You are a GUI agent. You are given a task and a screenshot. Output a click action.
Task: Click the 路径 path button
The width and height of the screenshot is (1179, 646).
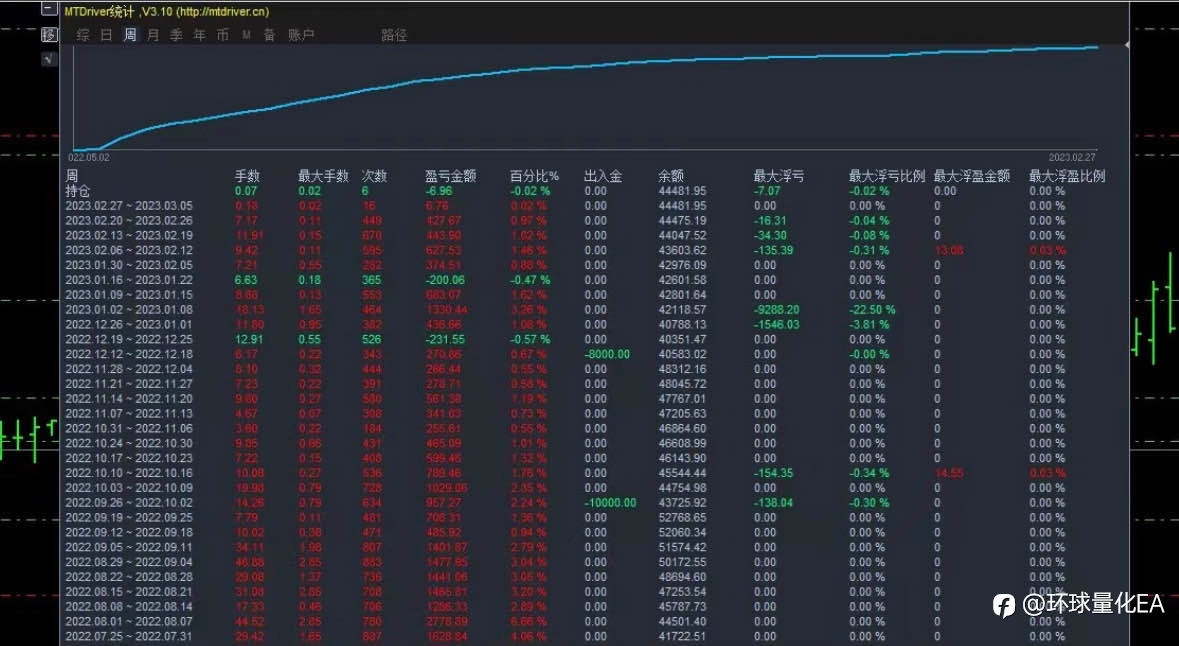click(394, 35)
